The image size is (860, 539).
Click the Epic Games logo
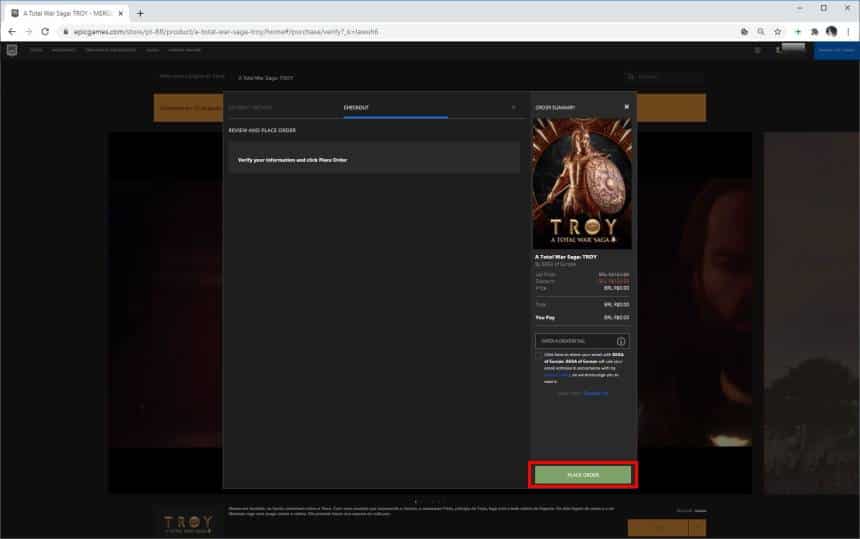coord(12,50)
